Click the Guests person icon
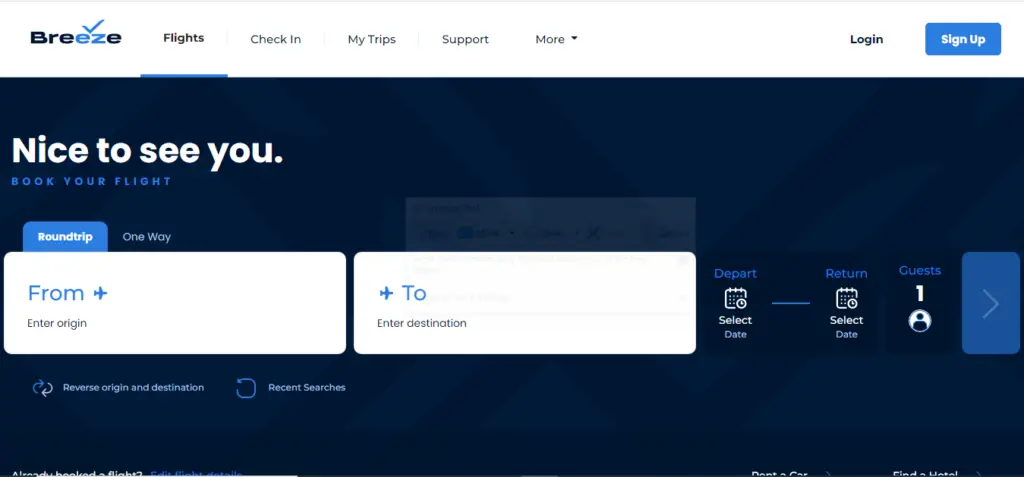 click(x=920, y=321)
